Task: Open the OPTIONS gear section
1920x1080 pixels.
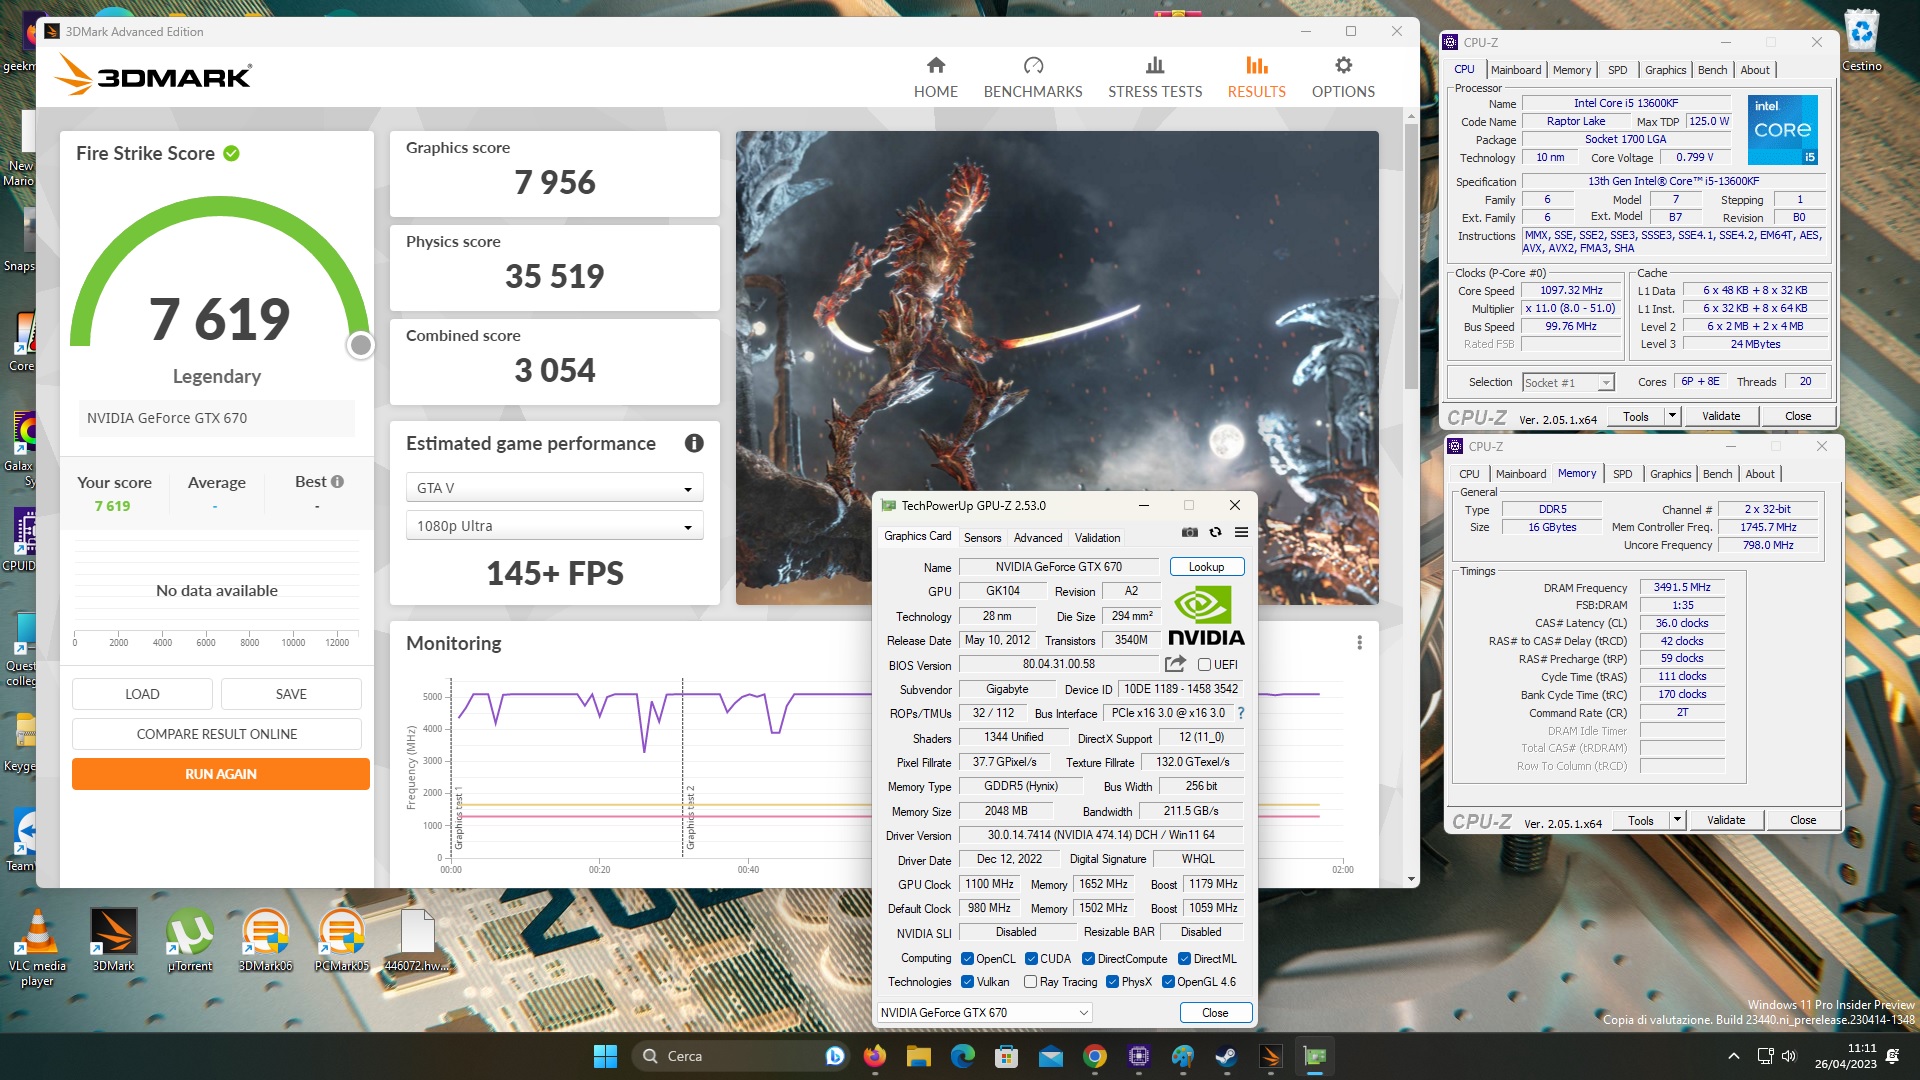Action: [x=1343, y=77]
